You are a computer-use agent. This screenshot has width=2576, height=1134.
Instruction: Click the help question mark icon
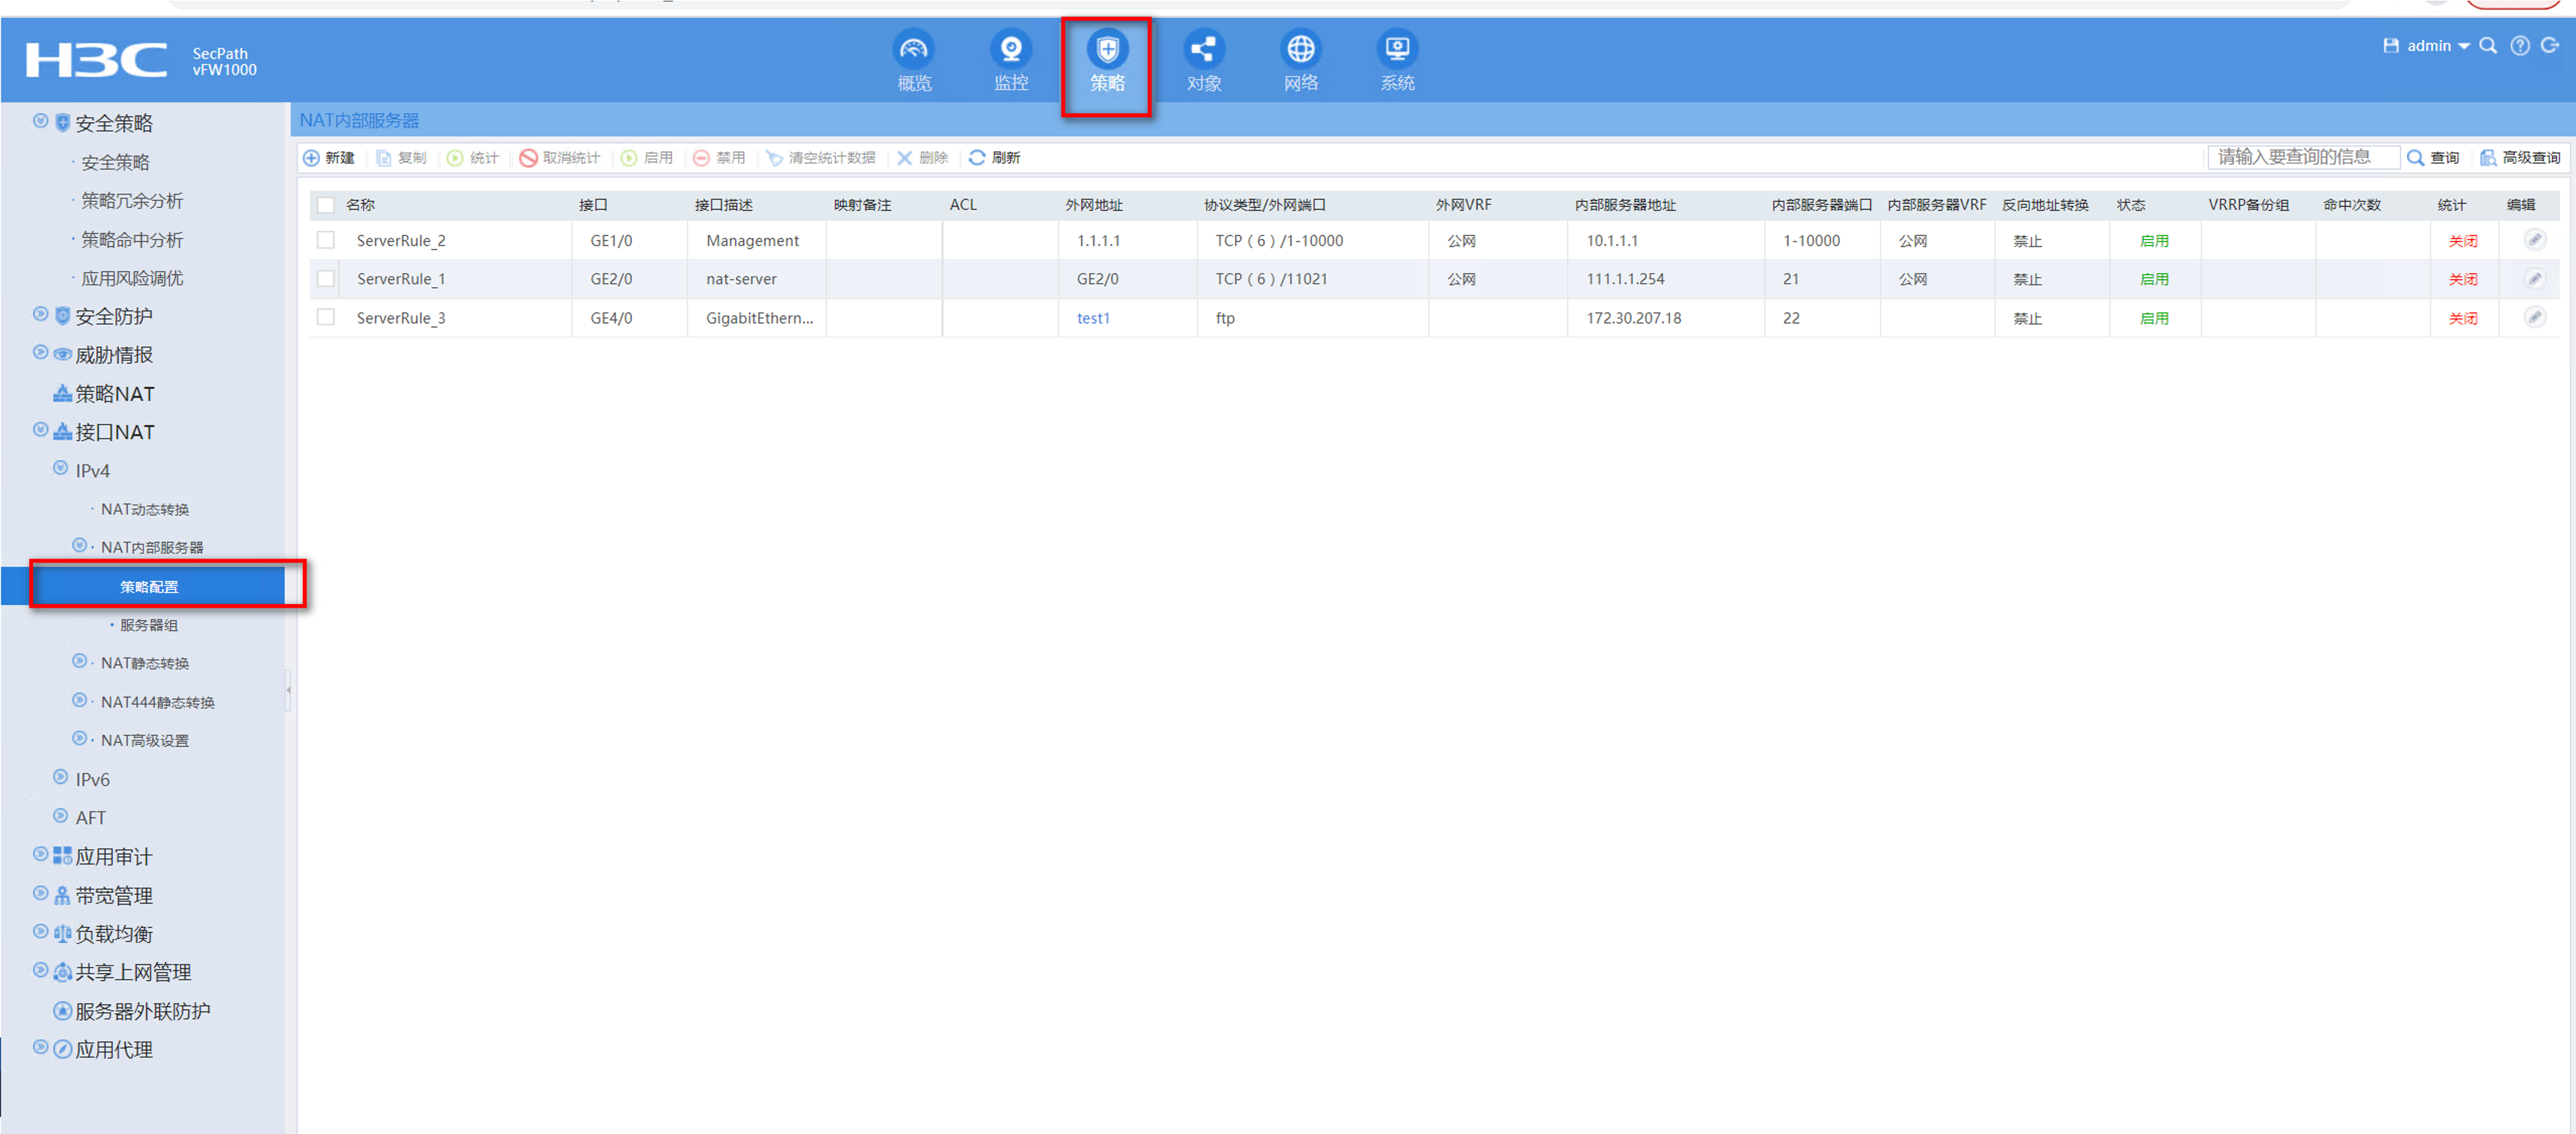2519,46
